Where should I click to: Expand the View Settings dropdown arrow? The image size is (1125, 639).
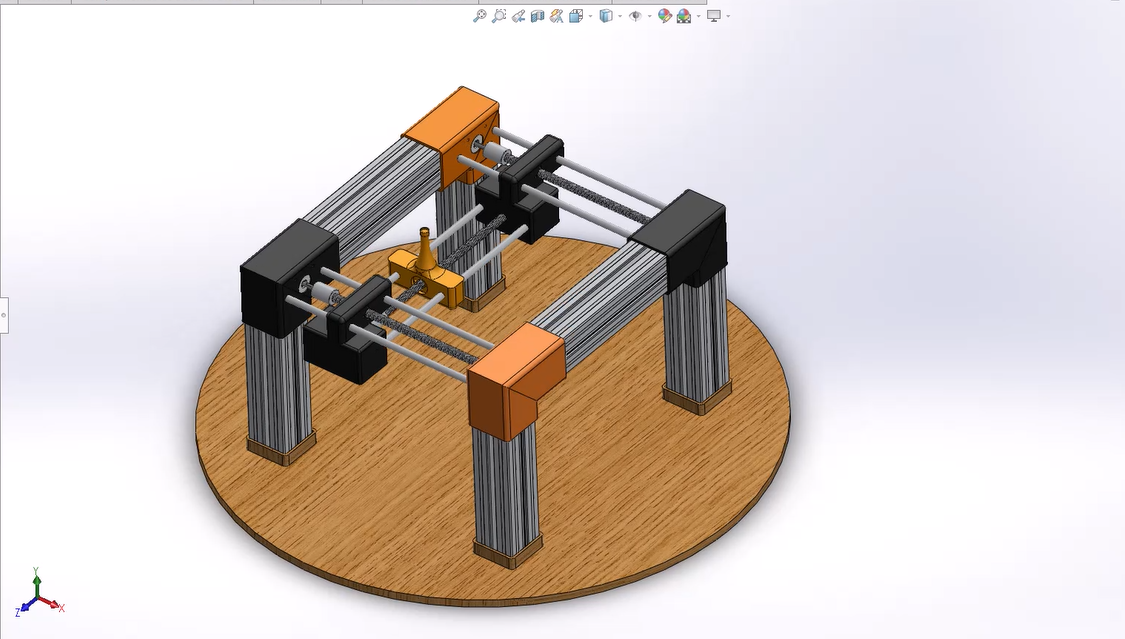(x=728, y=16)
